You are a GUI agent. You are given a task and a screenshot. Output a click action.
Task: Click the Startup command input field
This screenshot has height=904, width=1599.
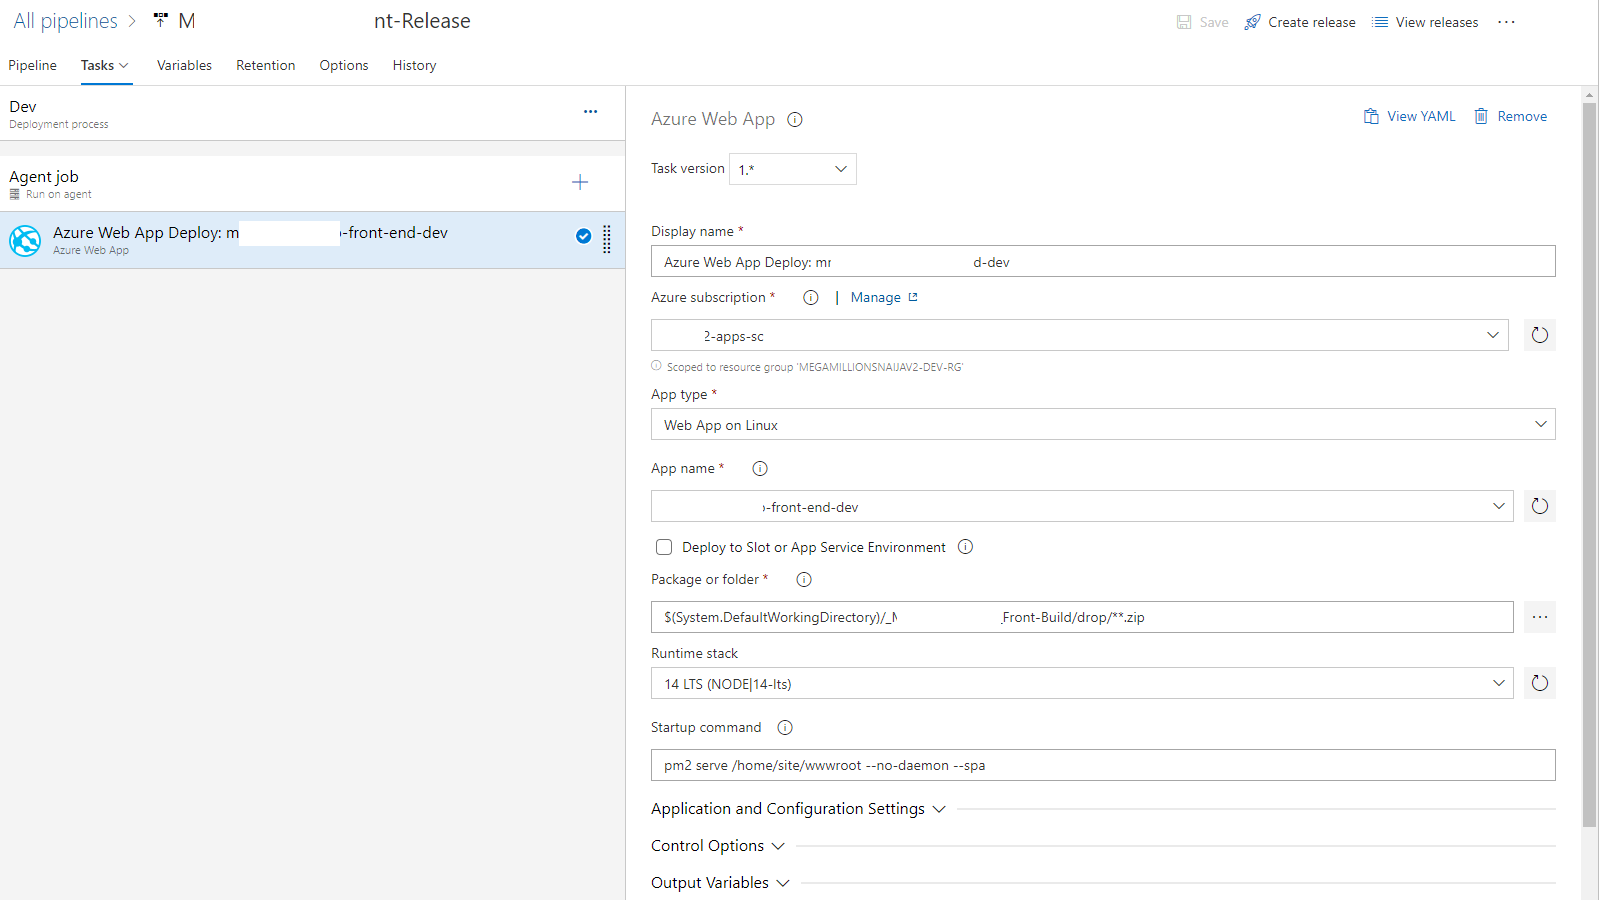[x=1103, y=765]
